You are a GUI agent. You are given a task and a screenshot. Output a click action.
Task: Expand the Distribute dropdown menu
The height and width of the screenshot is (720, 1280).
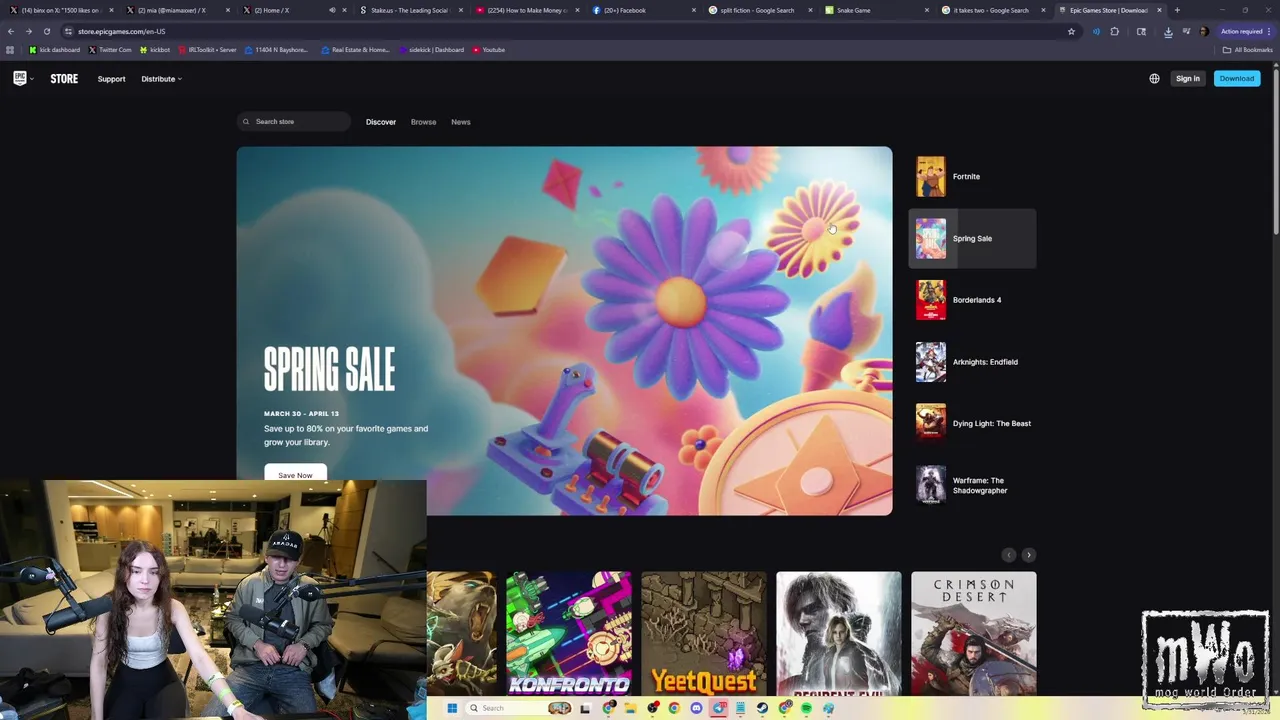click(161, 78)
